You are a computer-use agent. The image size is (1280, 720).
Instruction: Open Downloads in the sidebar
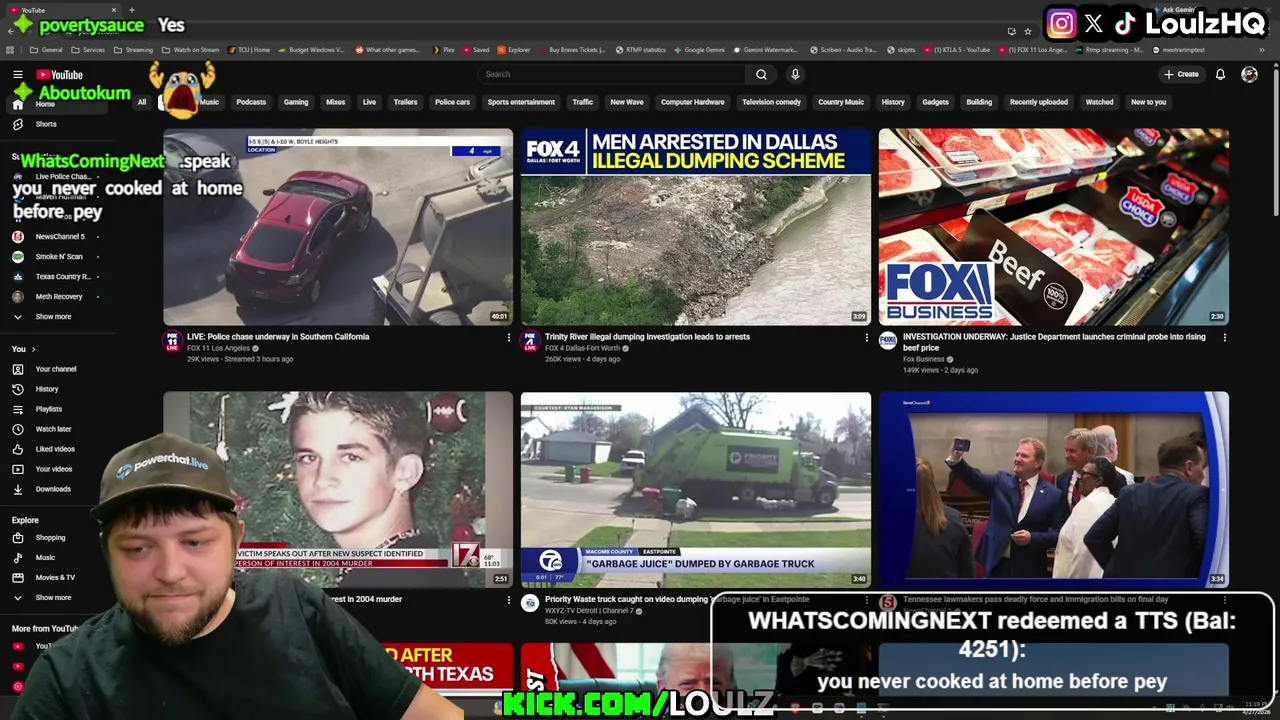pyautogui.click(x=53, y=489)
